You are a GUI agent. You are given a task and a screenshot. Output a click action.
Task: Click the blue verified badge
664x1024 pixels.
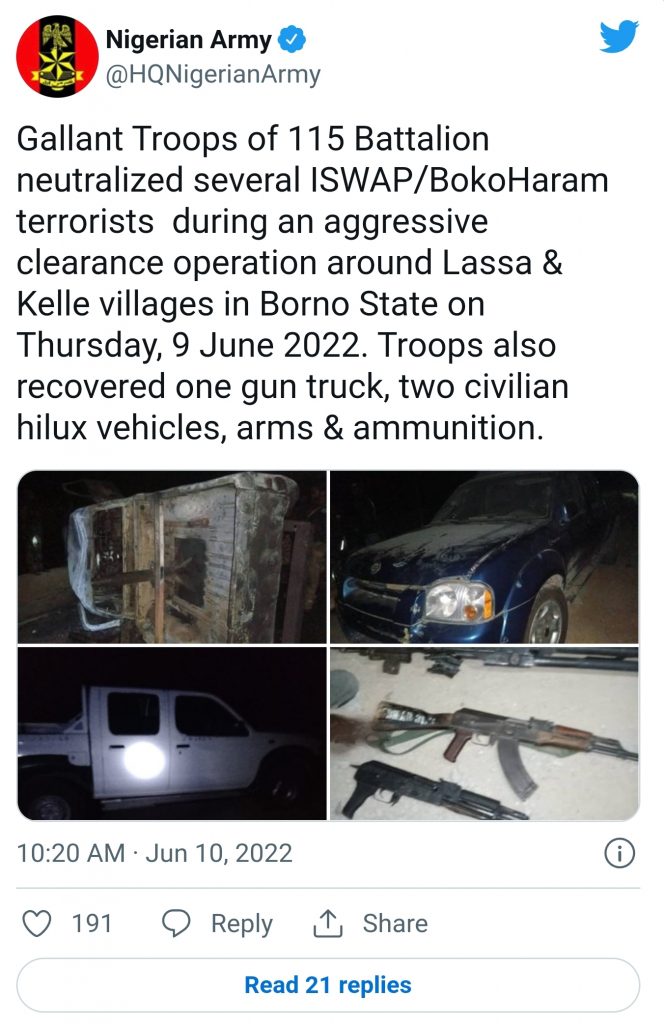coord(293,41)
